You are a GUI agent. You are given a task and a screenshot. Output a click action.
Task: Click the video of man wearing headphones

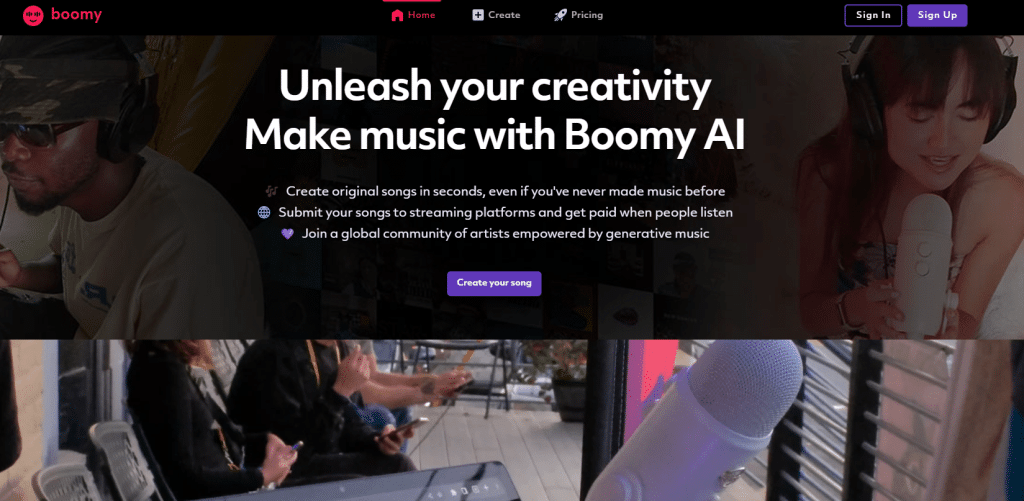(x=131, y=187)
